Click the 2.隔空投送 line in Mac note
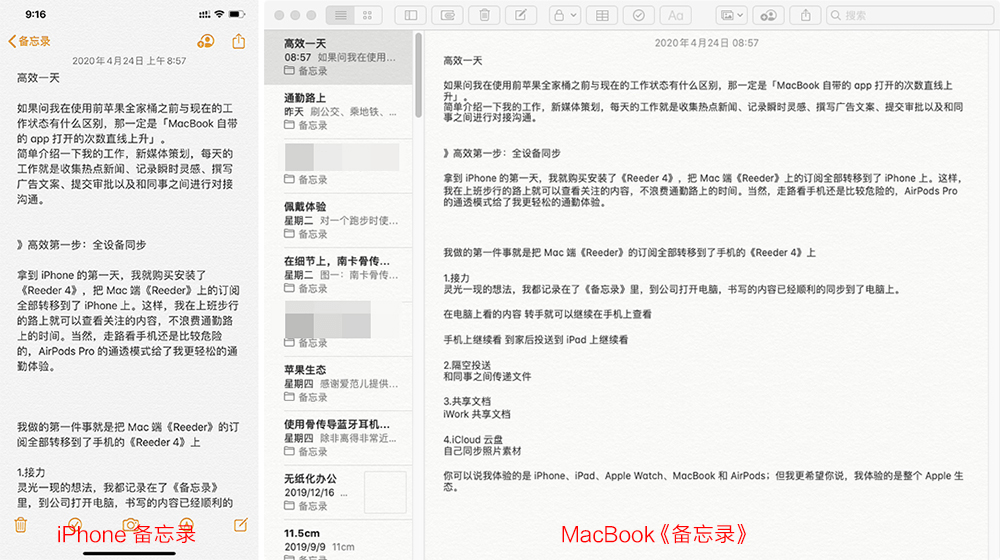The width and height of the screenshot is (1000, 560). [x=467, y=365]
